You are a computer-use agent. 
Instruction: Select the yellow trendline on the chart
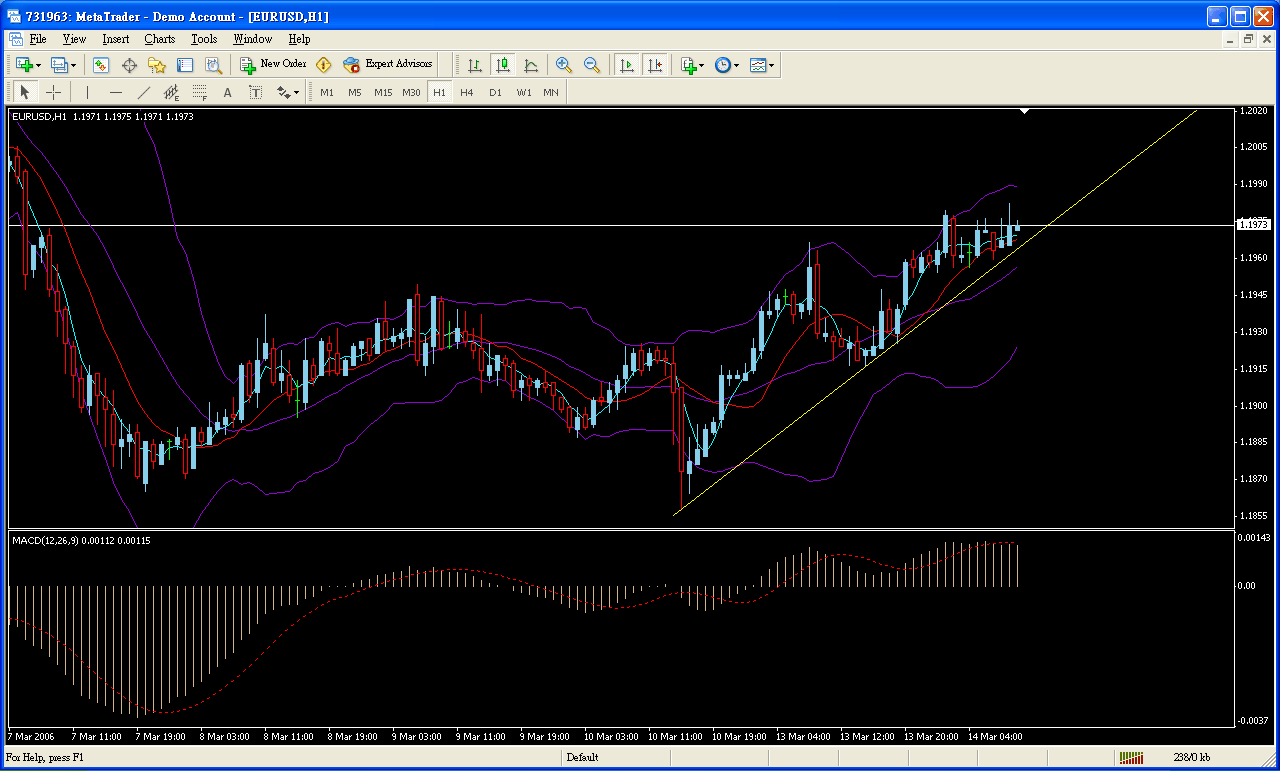(x=936, y=313)
